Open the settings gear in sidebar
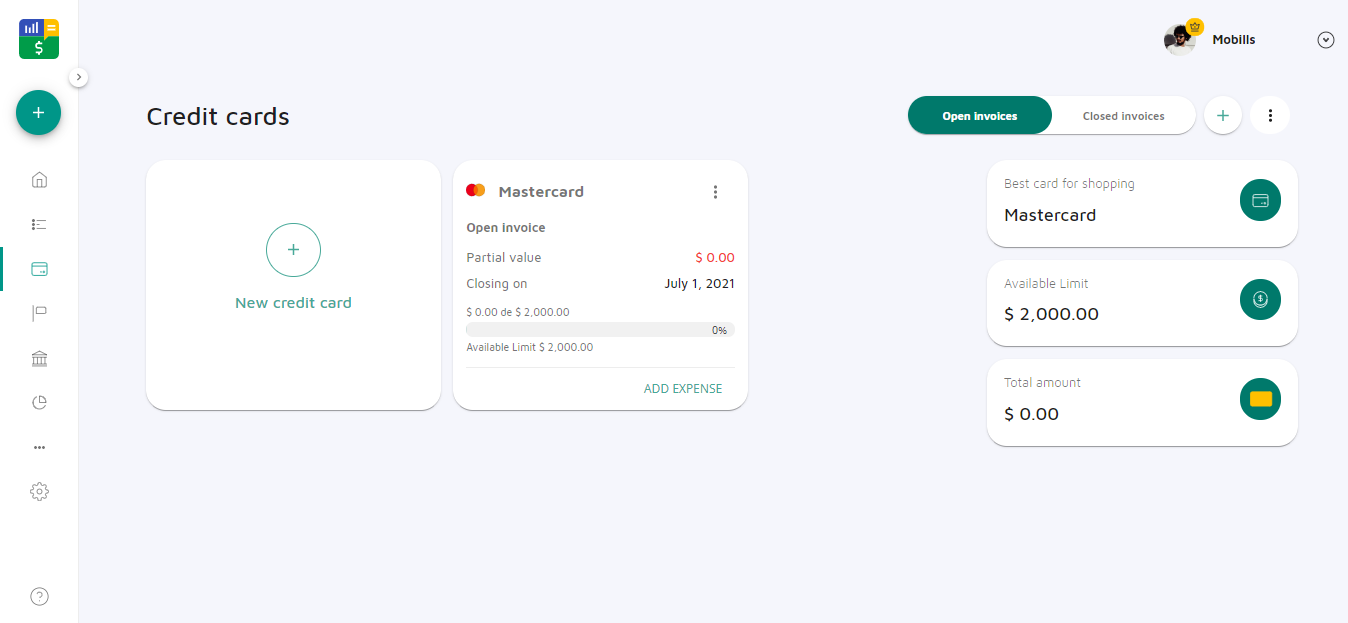The width and height of the screenshot is (1348, 623). pyautogui.click(x=39, y=492)
